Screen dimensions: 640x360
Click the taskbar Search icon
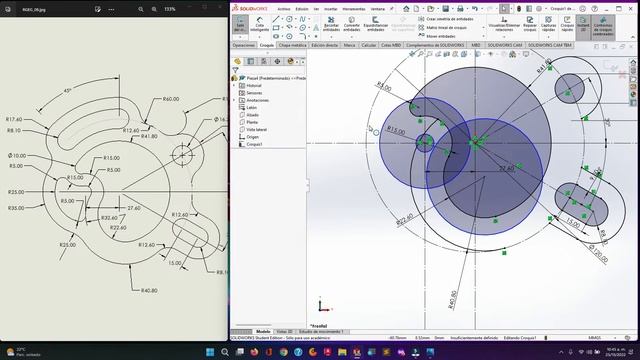pyautogui.click(x=225, y=352)
